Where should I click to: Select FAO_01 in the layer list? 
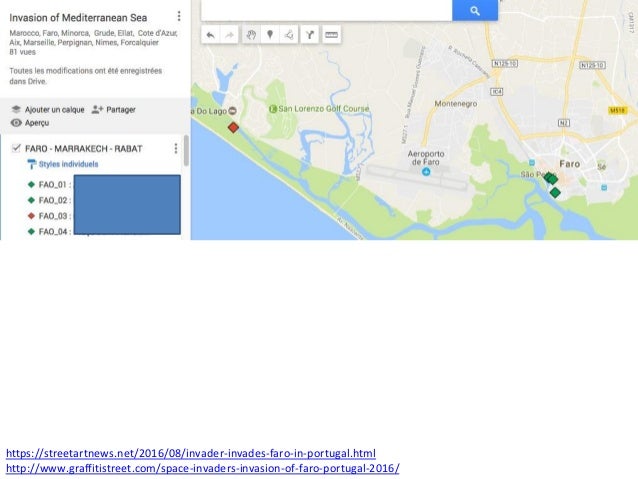point(55,185)
